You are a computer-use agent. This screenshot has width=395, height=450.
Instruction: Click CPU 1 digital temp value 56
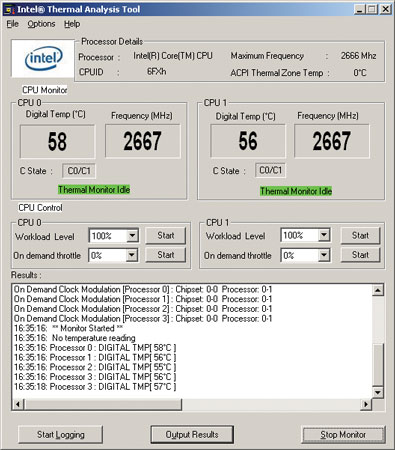coord(248,141)
